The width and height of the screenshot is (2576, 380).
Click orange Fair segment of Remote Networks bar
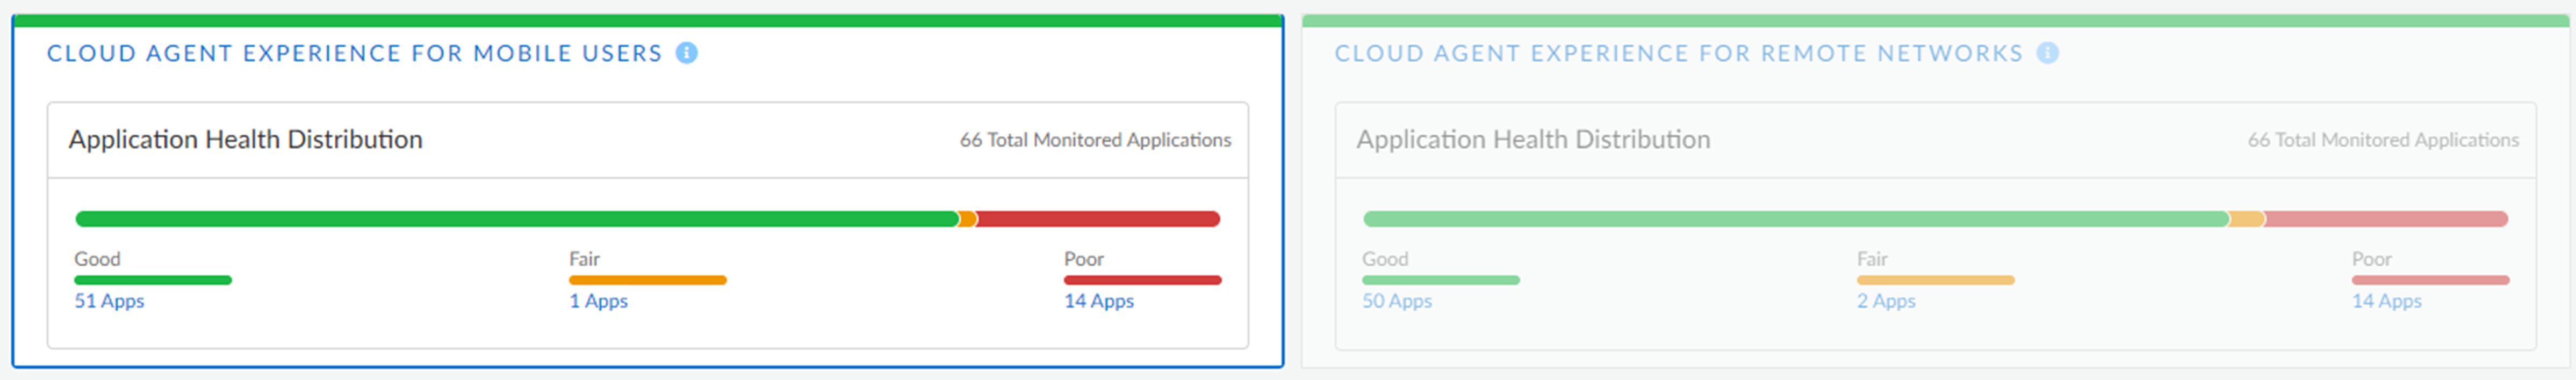click(x=2246, y=219)
